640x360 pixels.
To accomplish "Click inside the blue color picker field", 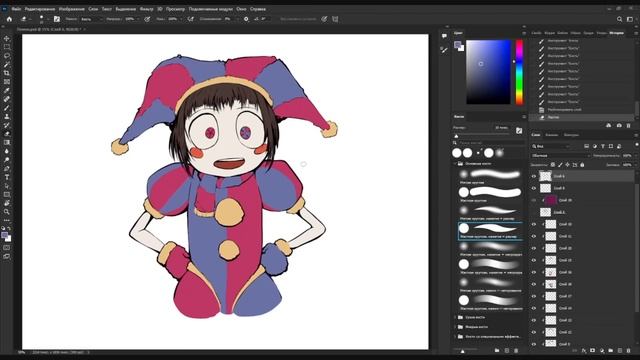I will [489, 72].
